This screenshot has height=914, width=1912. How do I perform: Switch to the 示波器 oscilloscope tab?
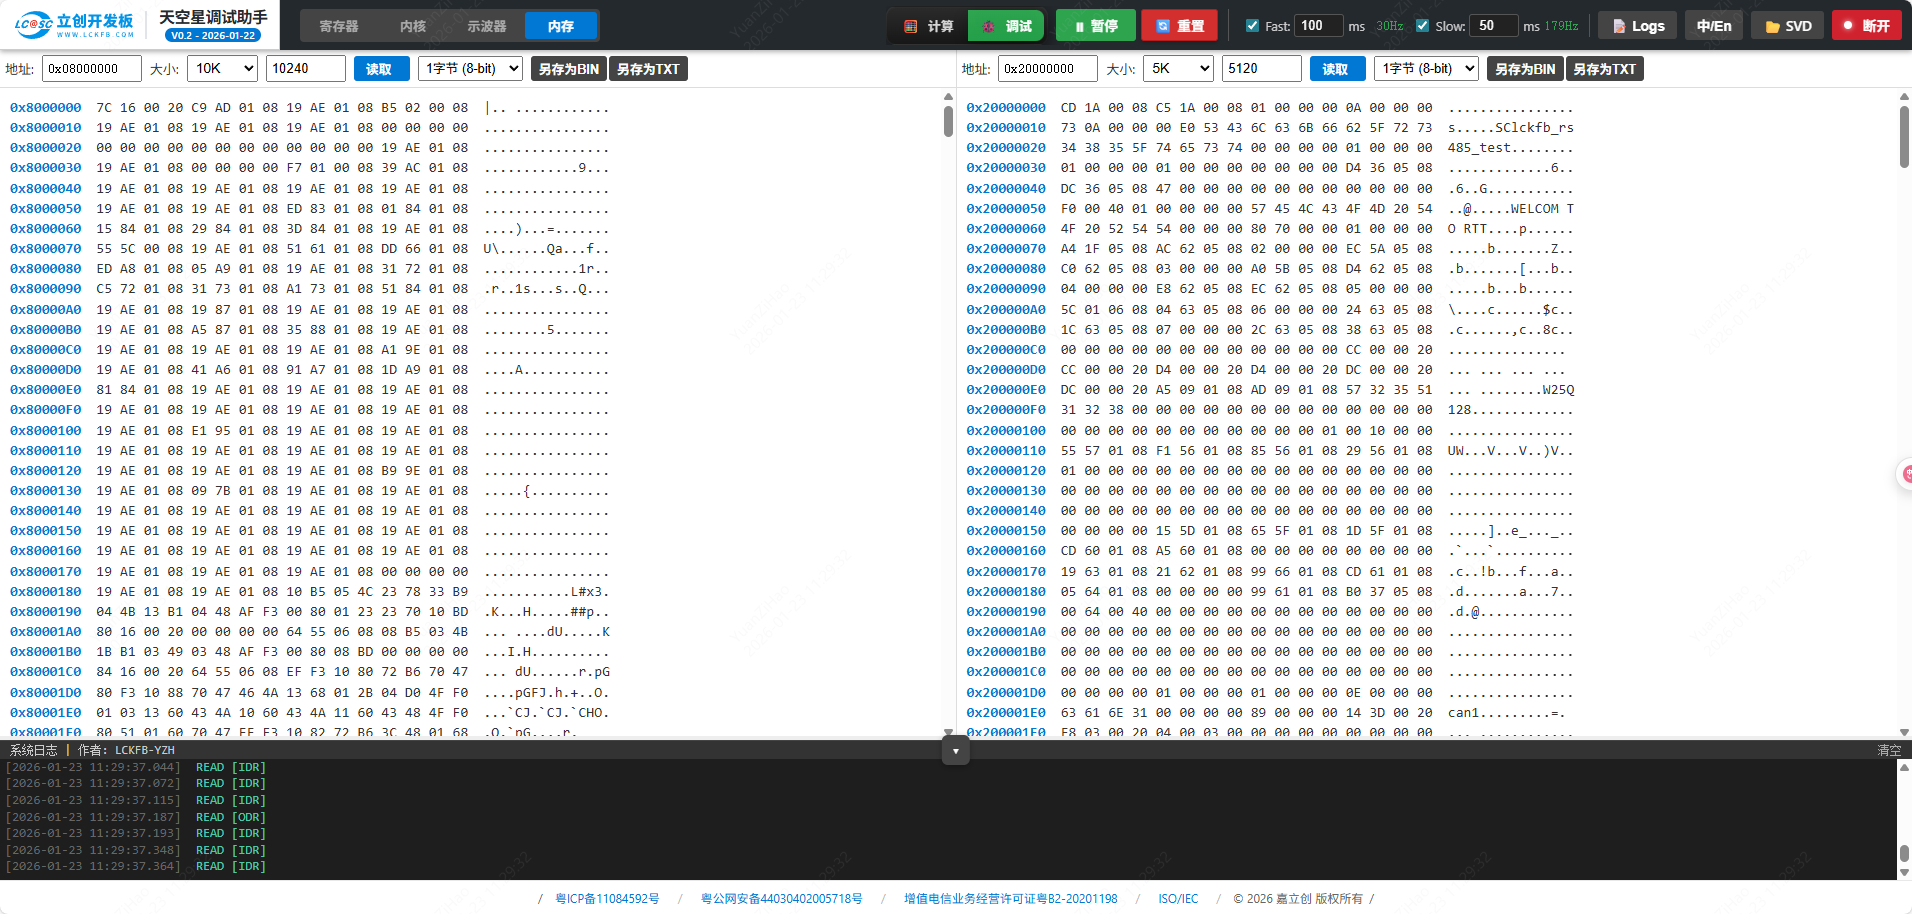point(487,26)
